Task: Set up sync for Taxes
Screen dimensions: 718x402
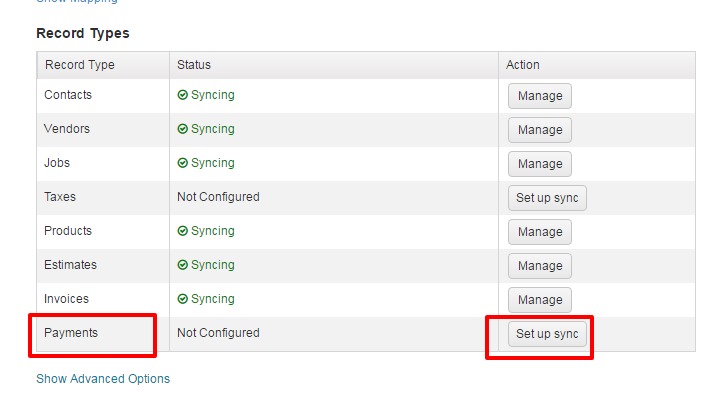Action: (547, 198)
